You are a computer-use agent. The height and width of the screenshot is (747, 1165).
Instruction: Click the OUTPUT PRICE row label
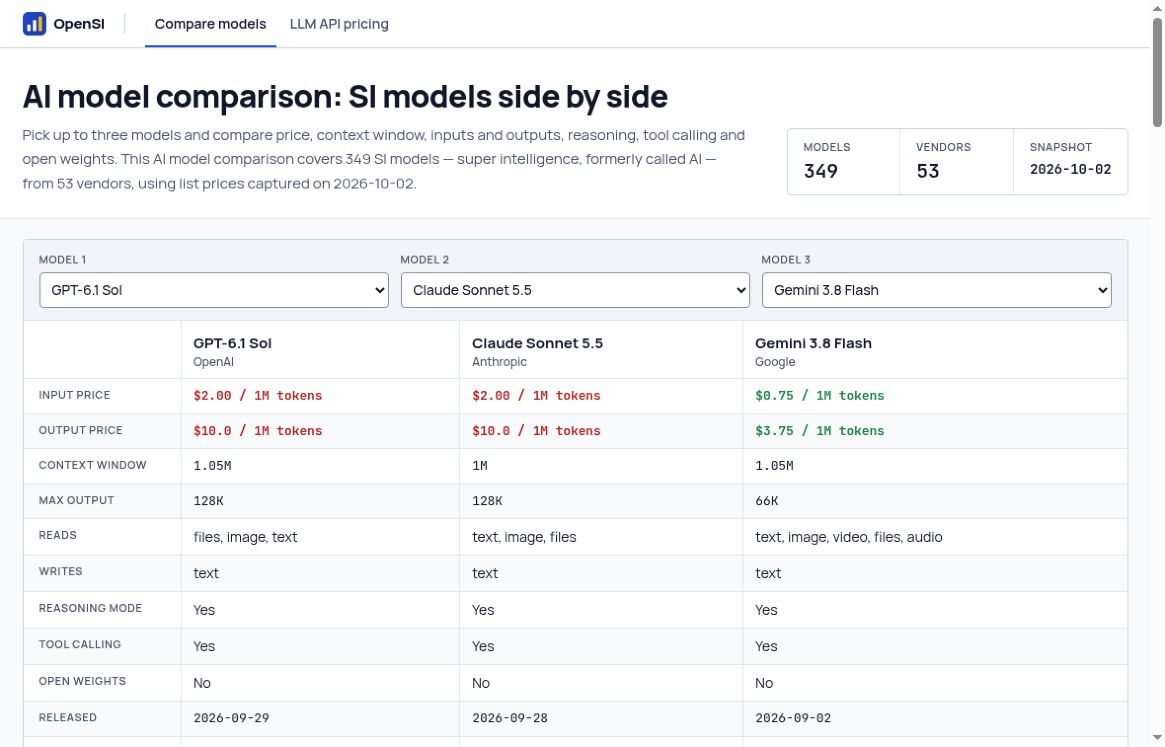click(80, 430)
